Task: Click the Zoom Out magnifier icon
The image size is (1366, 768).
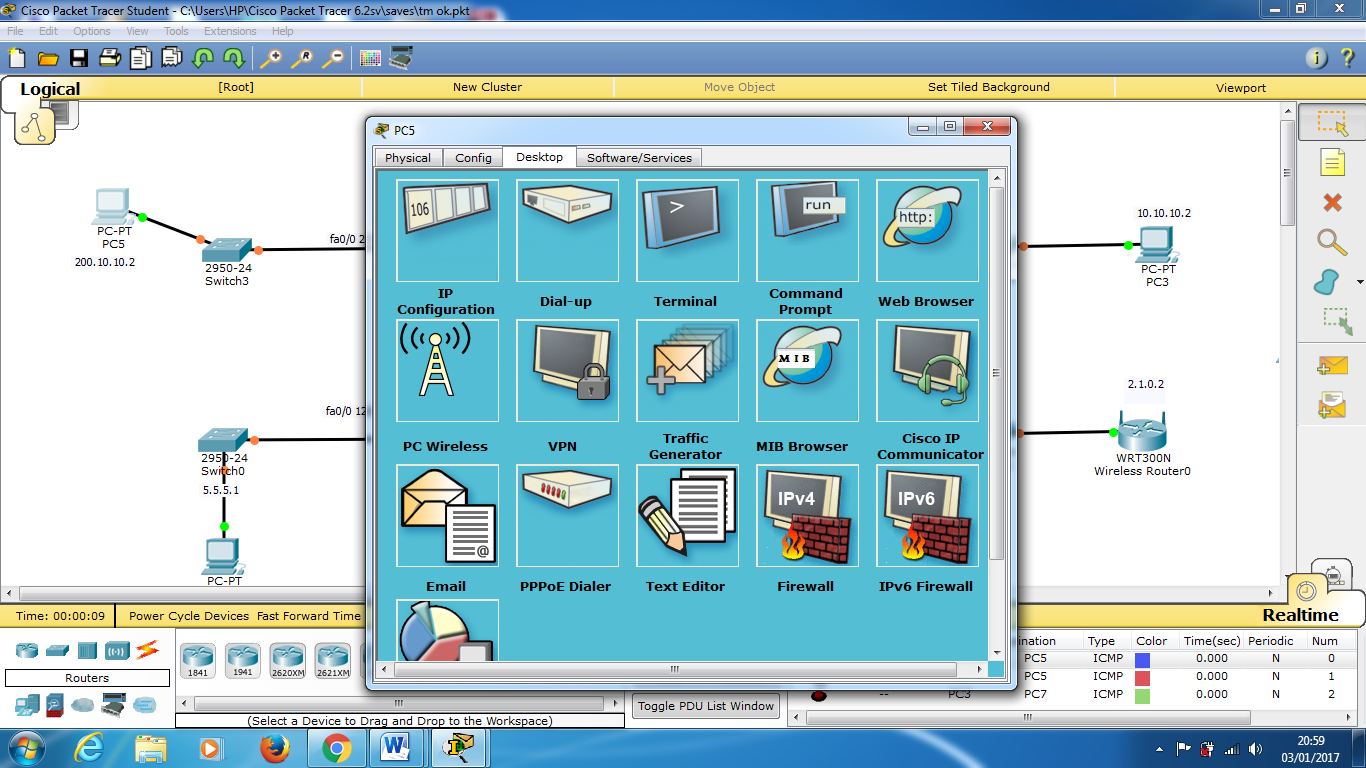Action: click(x=333, y=58)
